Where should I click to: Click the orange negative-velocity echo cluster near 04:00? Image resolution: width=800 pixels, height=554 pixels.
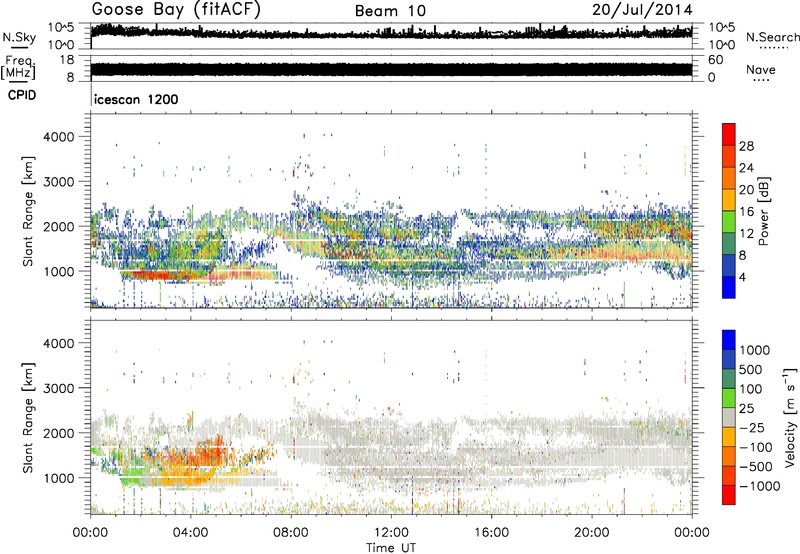tap(196, 454)
